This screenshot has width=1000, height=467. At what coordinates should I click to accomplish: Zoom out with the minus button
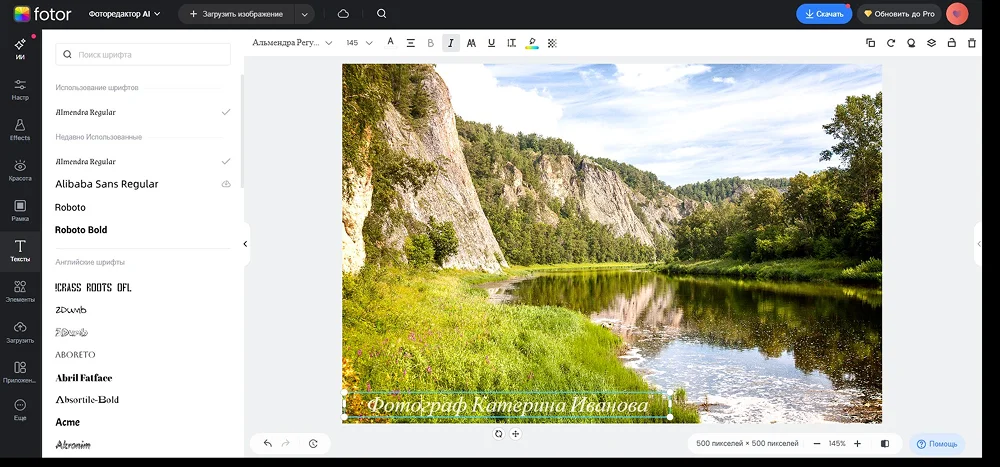(817, 443)
